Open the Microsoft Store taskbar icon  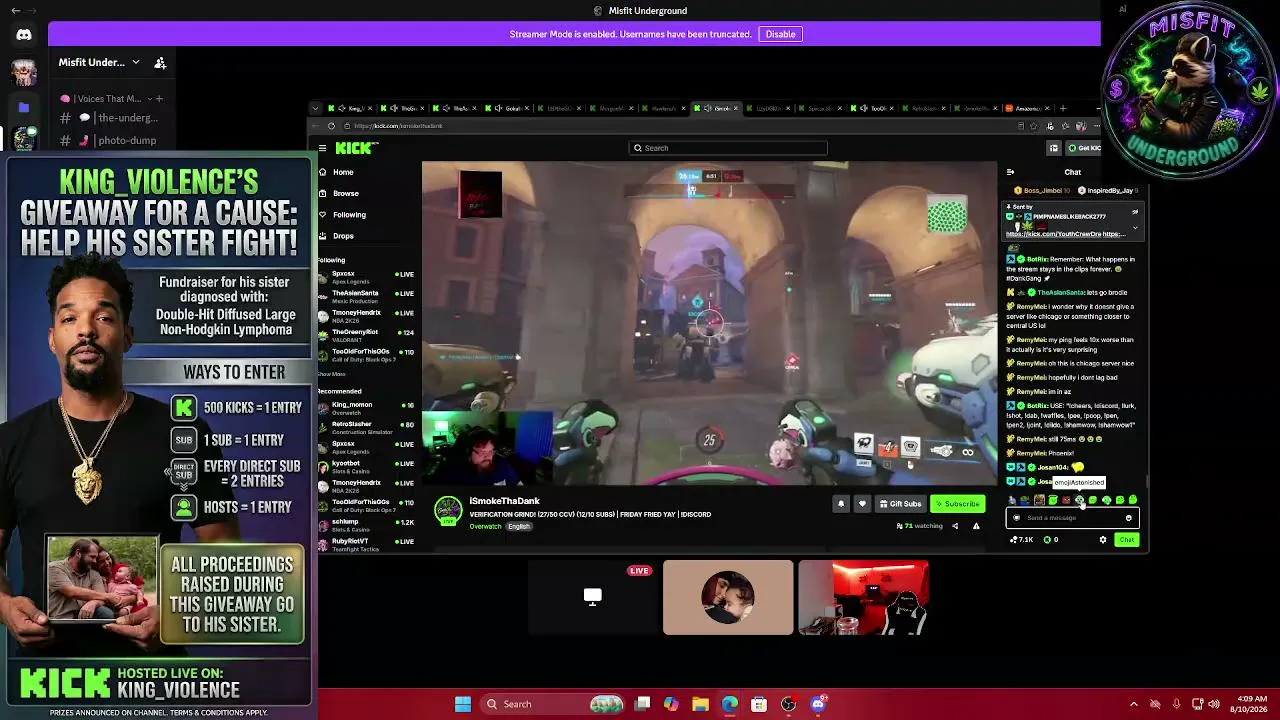click(x=759, y=704)
